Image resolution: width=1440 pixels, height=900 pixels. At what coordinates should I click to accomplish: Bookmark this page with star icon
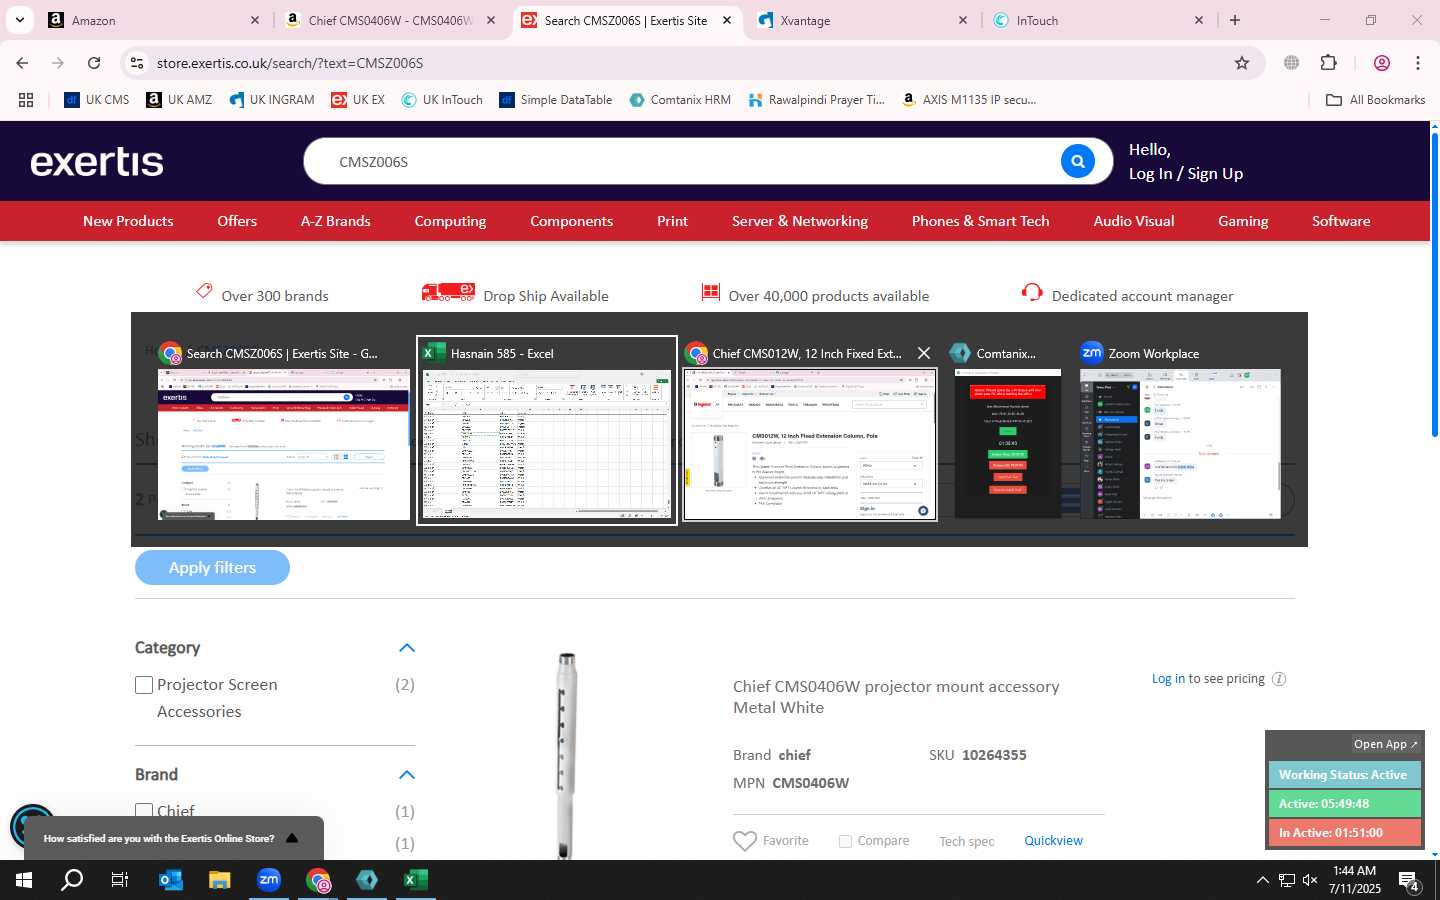point(1242,63)
